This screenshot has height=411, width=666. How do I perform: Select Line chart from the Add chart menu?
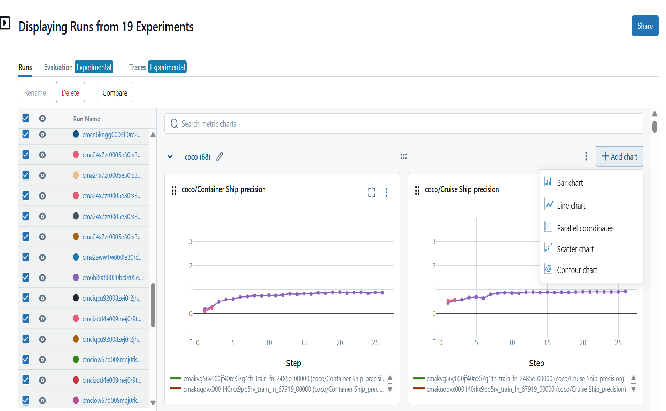click(573, 204)
